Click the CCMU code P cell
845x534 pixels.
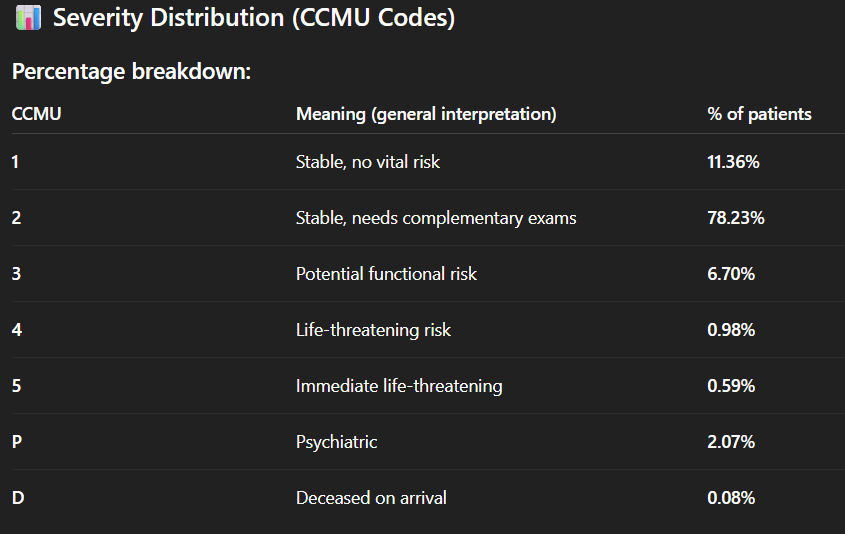(x=17, y=442)
